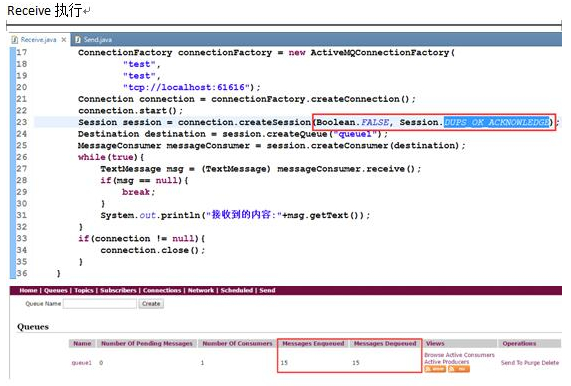Click Send To link for queue1

511,363
